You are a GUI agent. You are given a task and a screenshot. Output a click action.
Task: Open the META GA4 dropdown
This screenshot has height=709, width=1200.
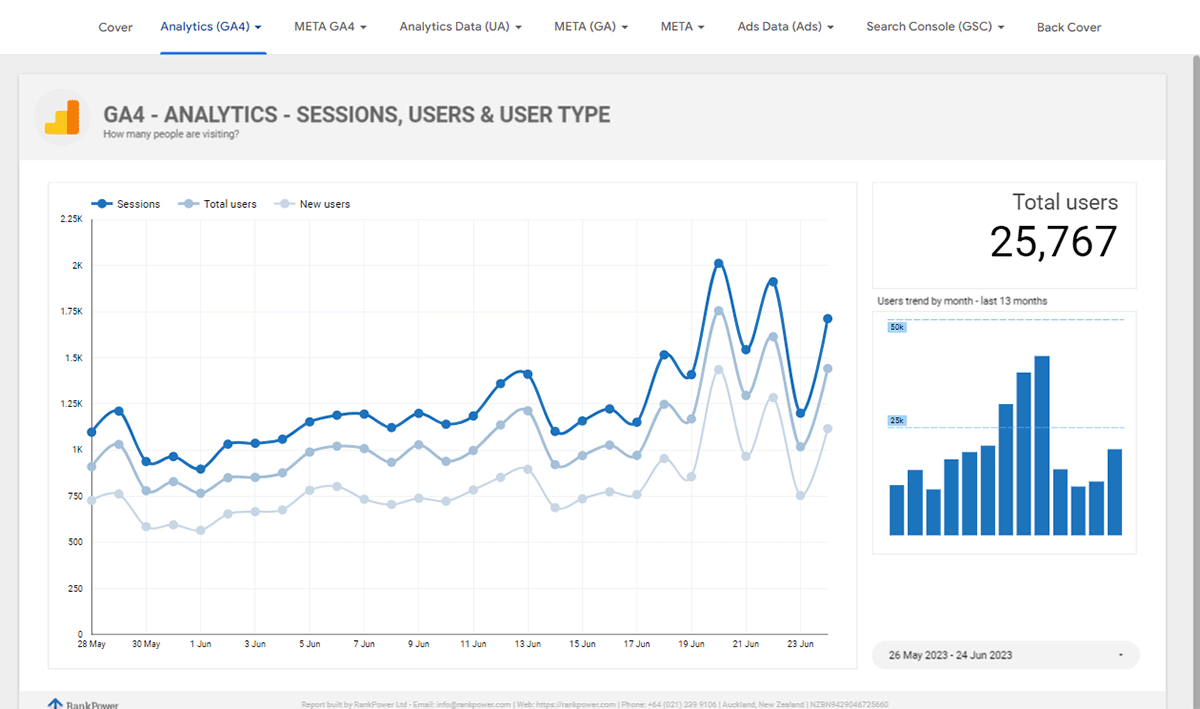click(331, 27)
